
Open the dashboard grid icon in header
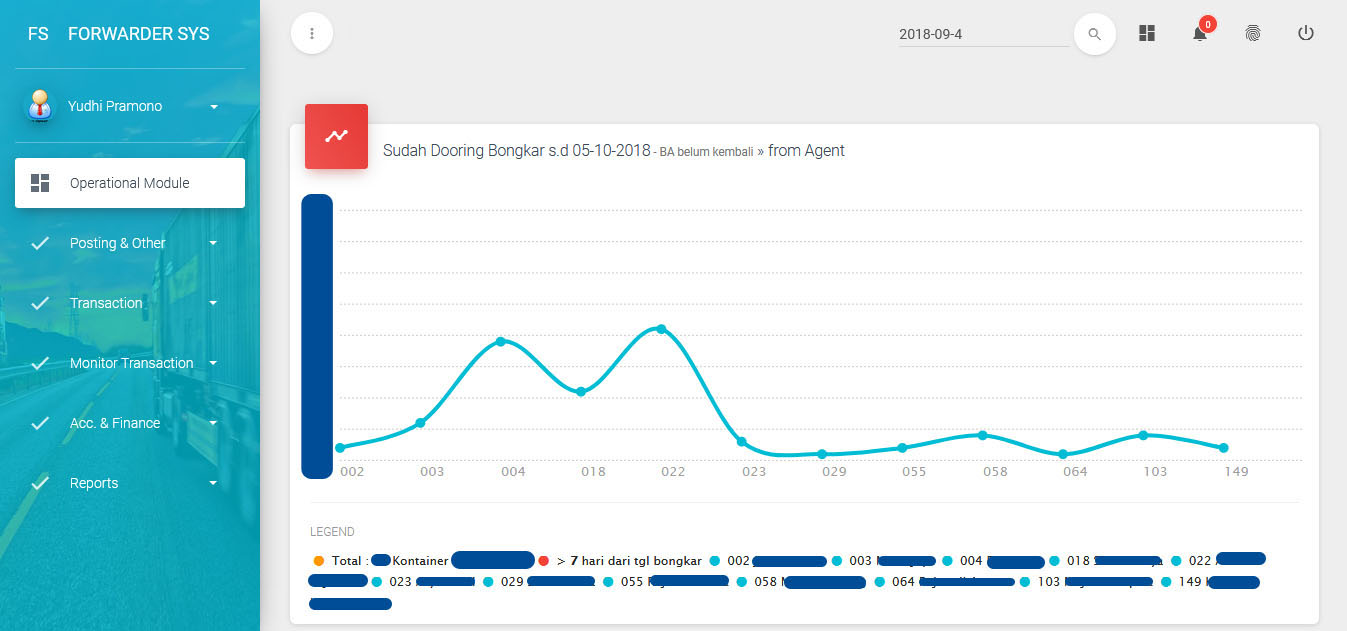[1147, 33]
